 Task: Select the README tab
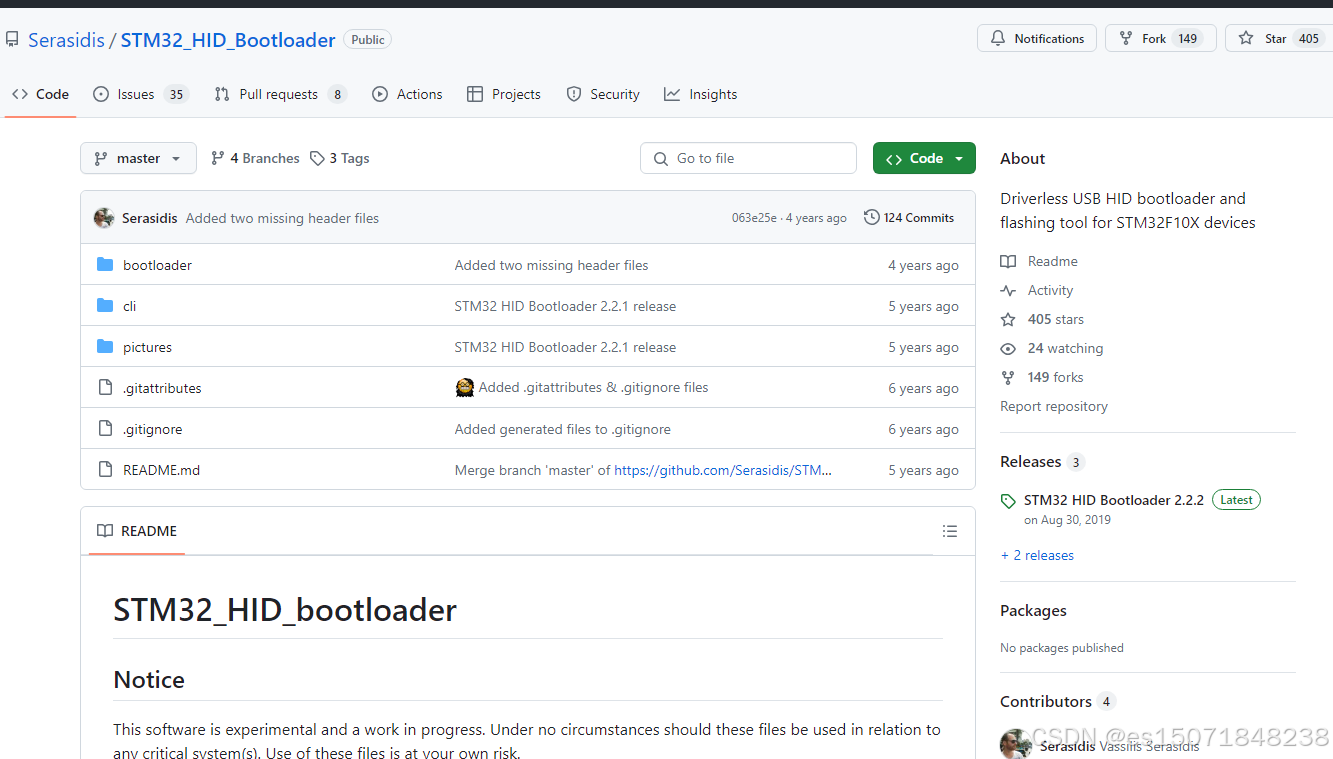[137, 531]
